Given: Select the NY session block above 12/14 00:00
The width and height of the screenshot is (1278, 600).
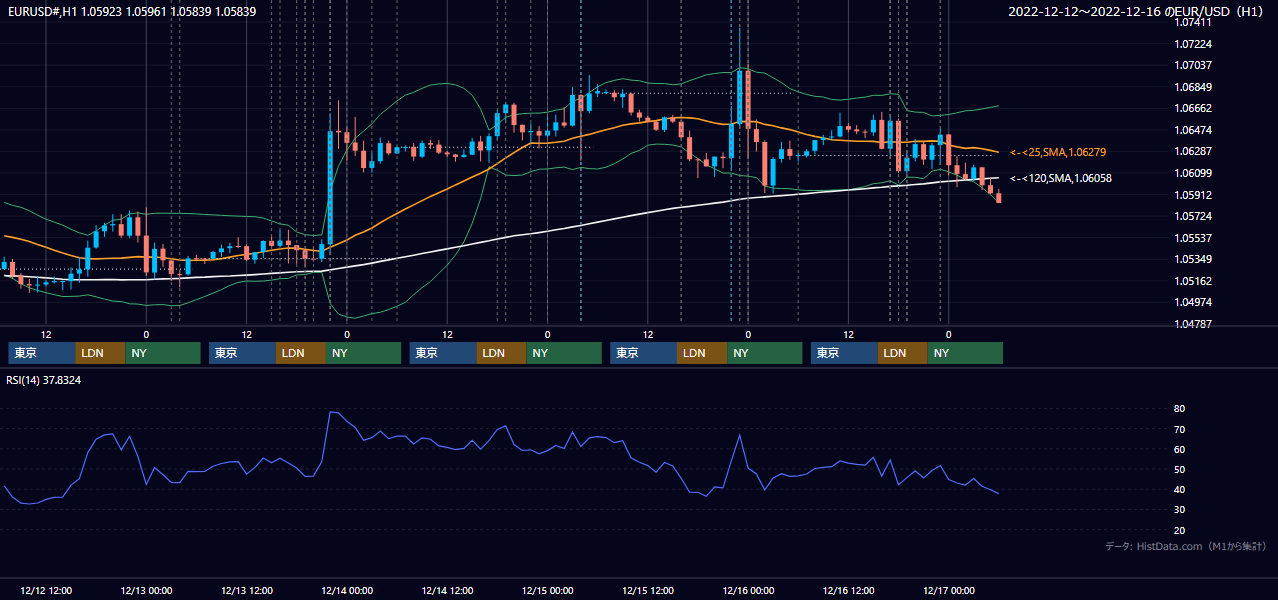Looking at the screenshot, I should pyautogui.click(x=364, y=353).
